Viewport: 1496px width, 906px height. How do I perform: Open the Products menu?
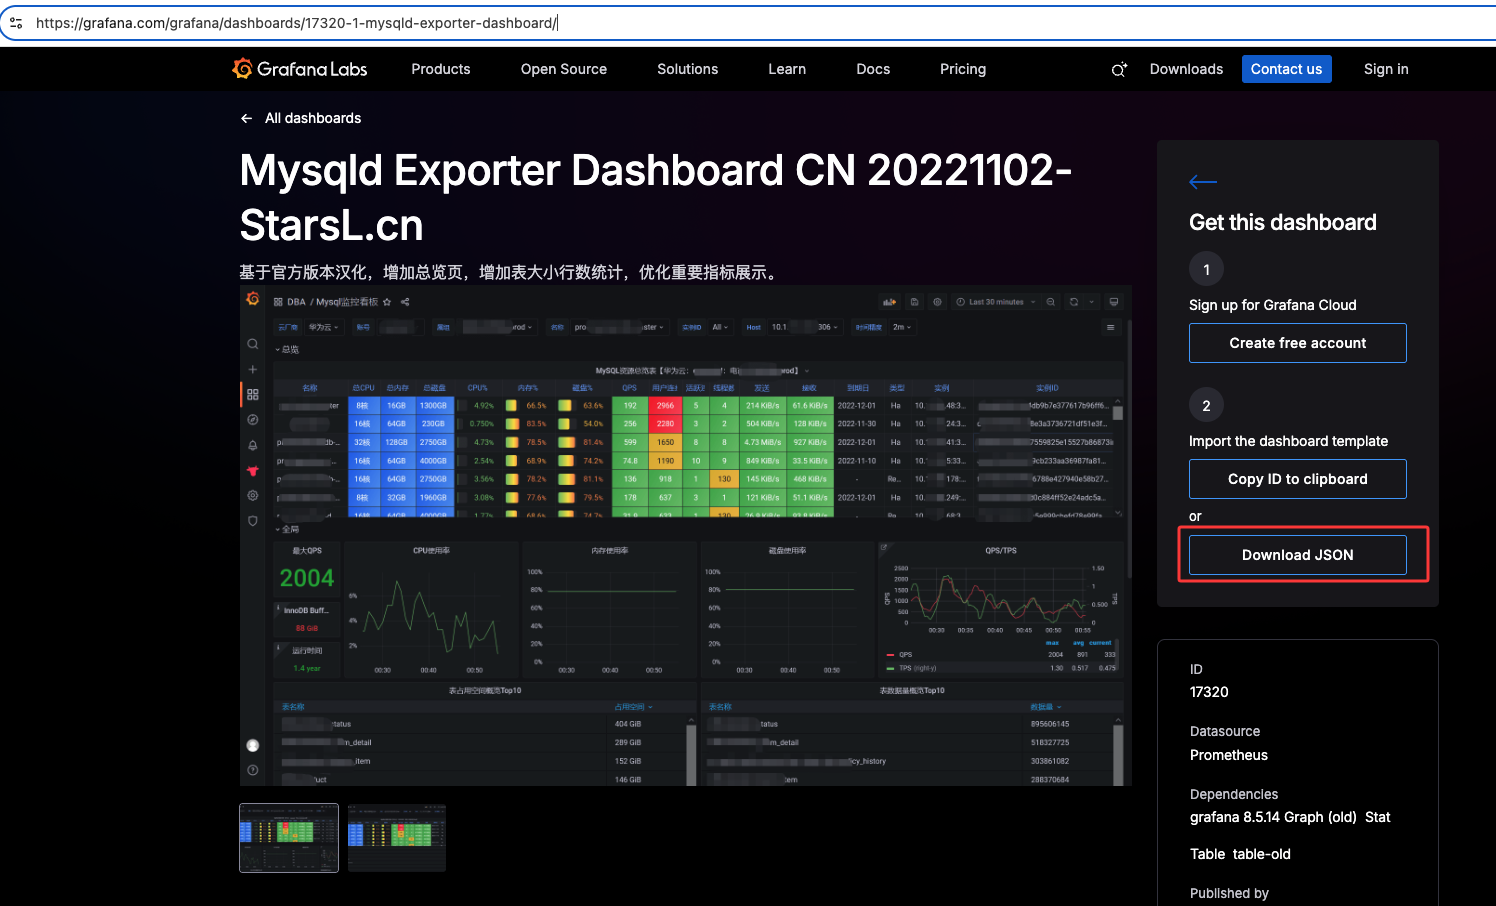tap(441, 69)
